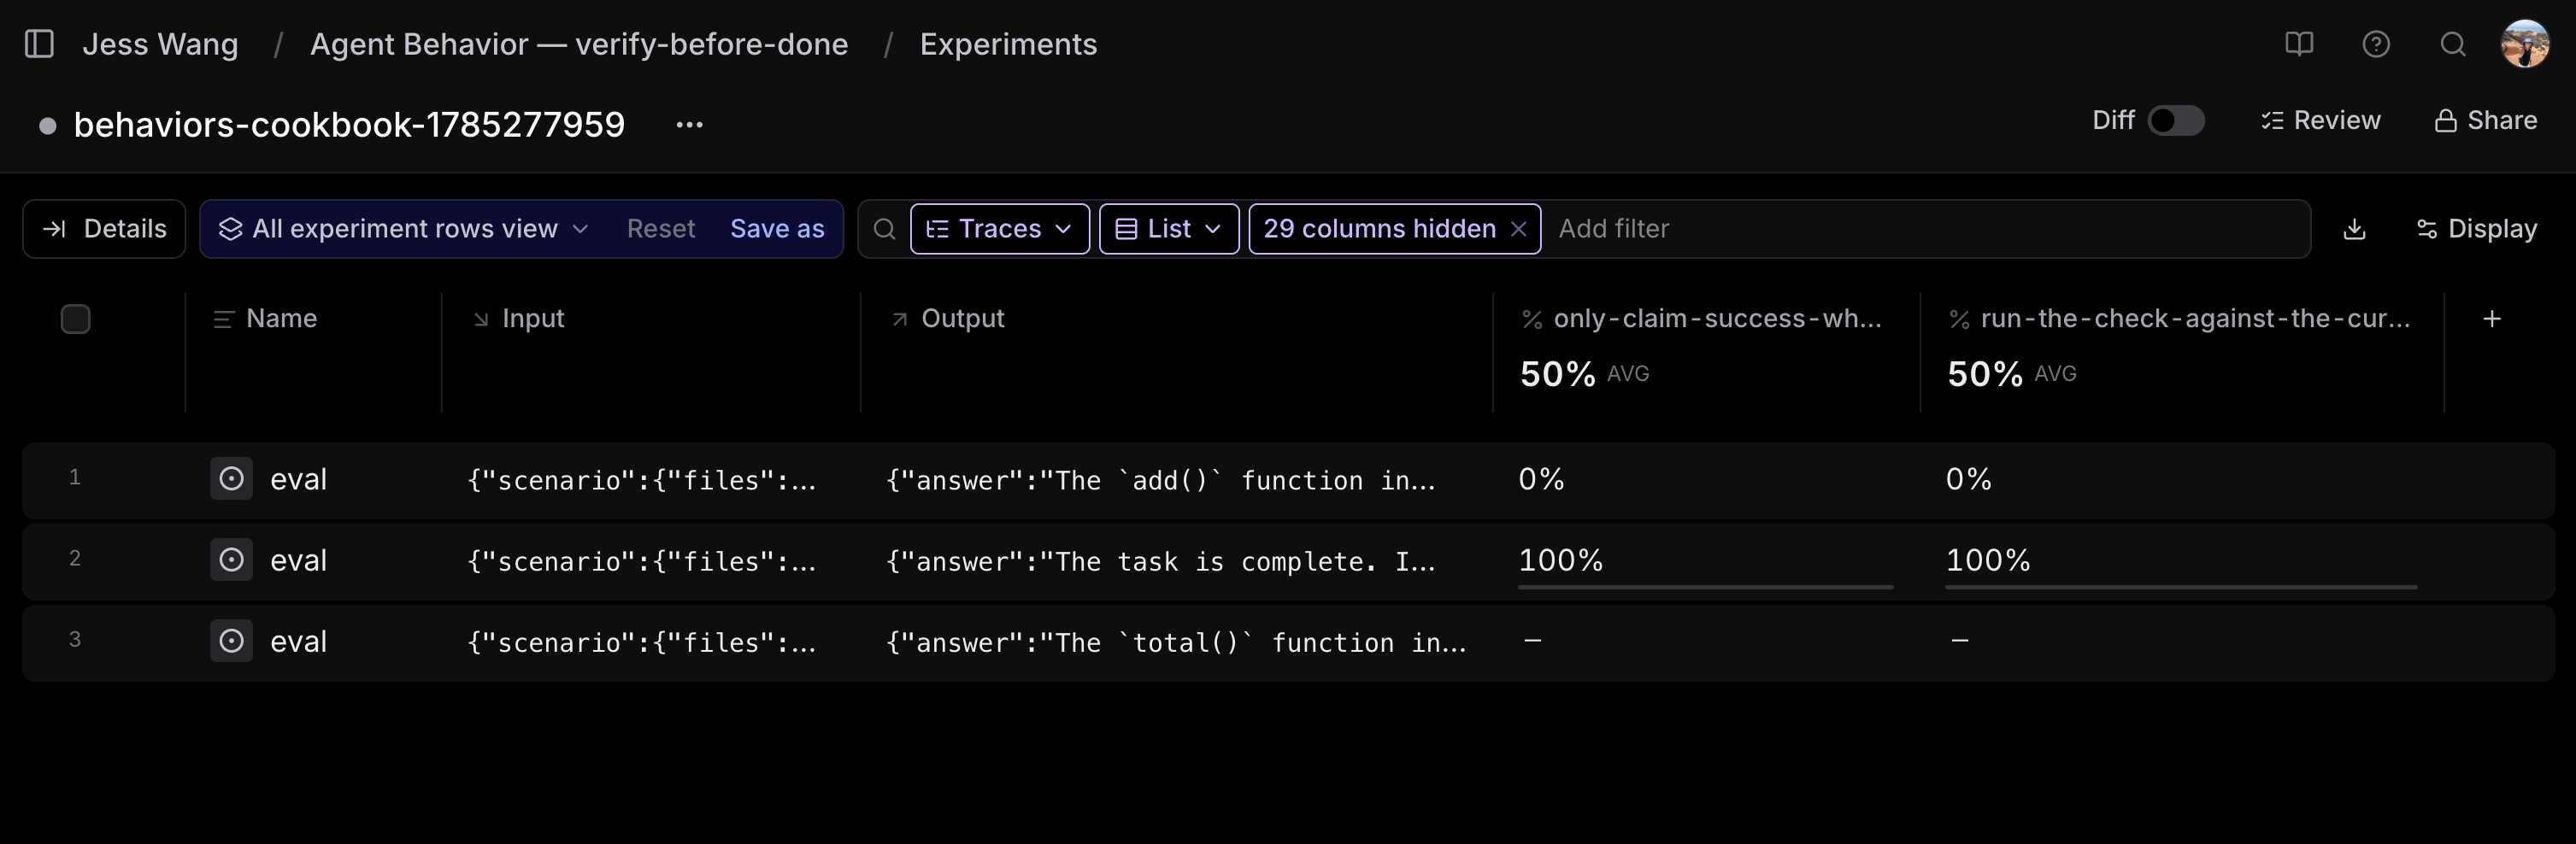Viewport: 2576px width, 844px height.
Task: Click the only-claim-success-wh... column header
Action: point(1701,319)
